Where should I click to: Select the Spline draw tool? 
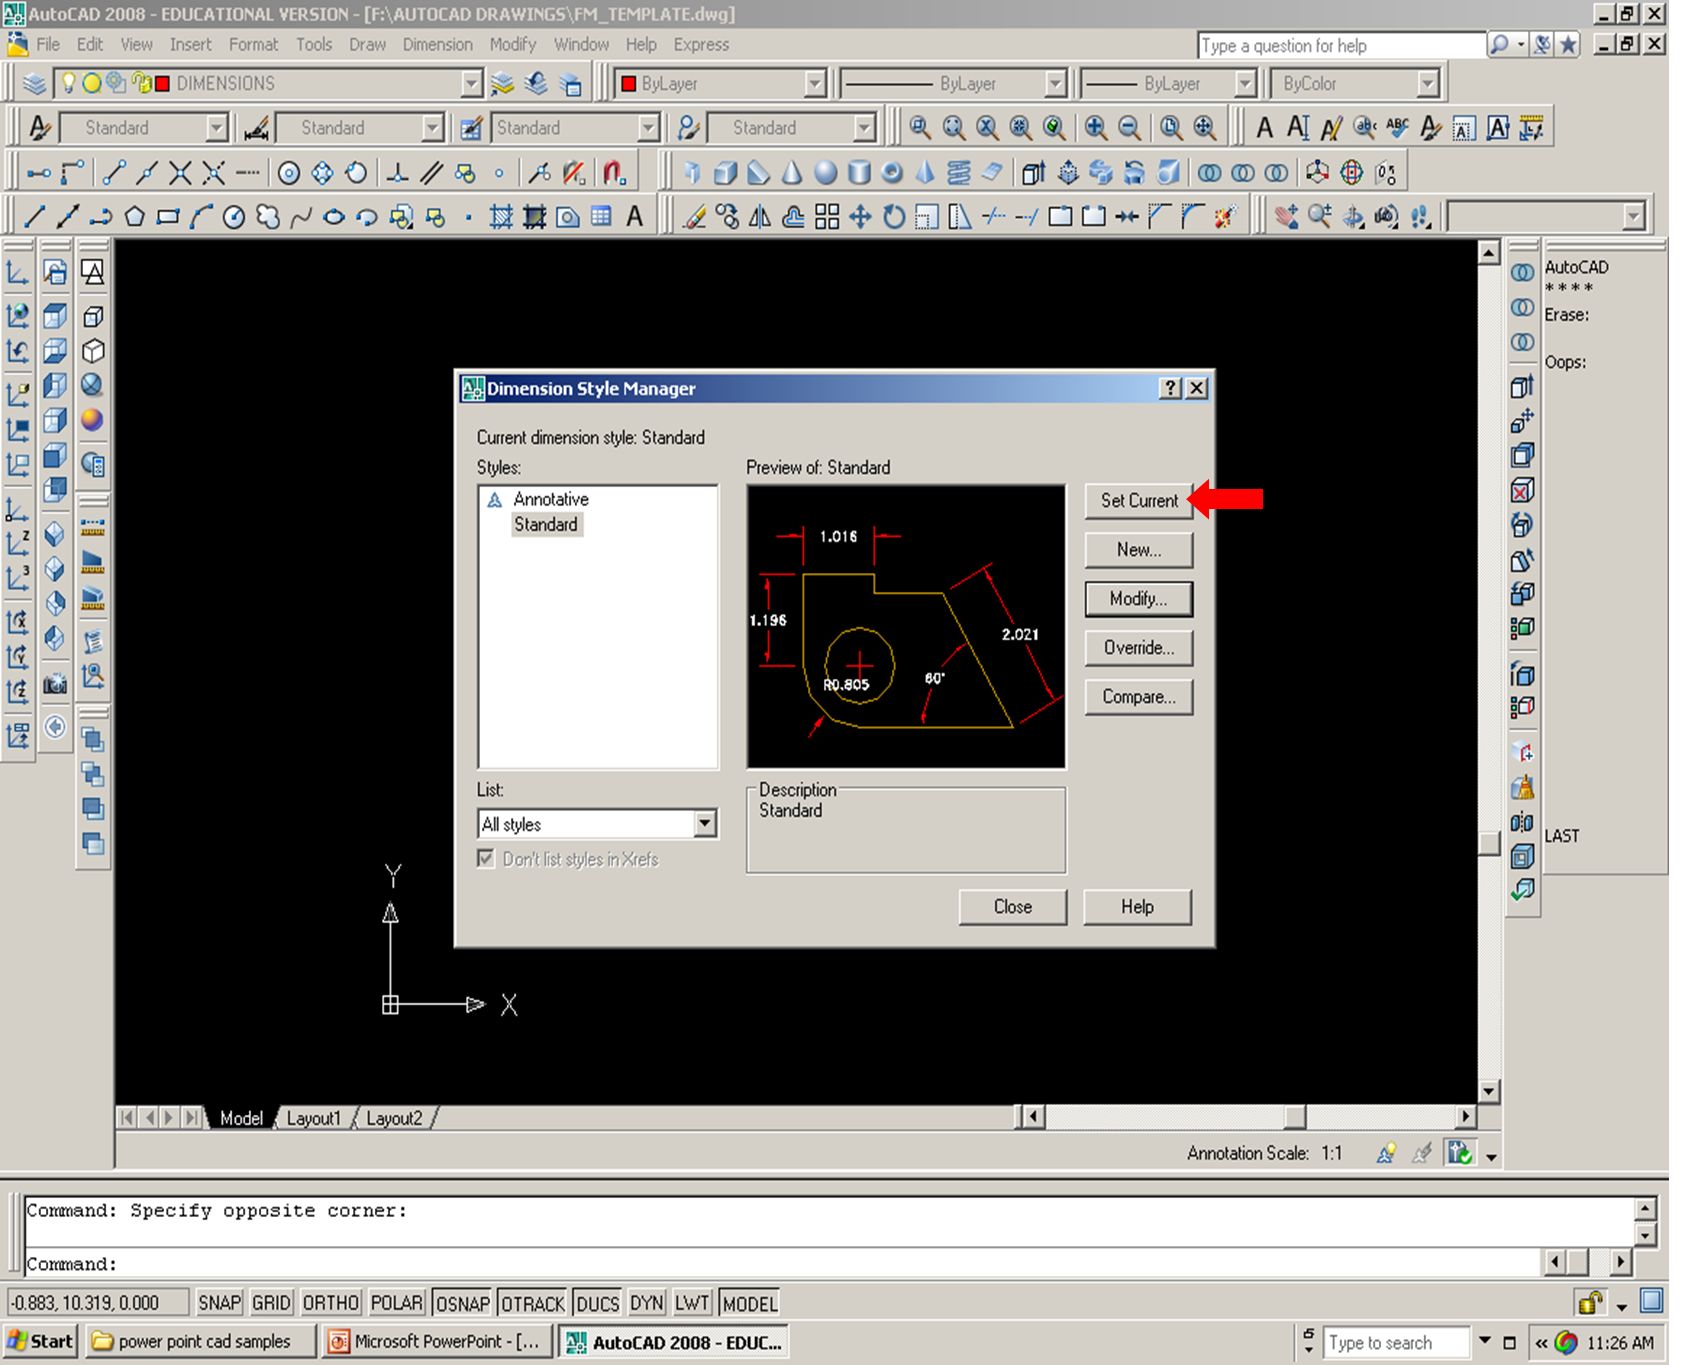300,216
